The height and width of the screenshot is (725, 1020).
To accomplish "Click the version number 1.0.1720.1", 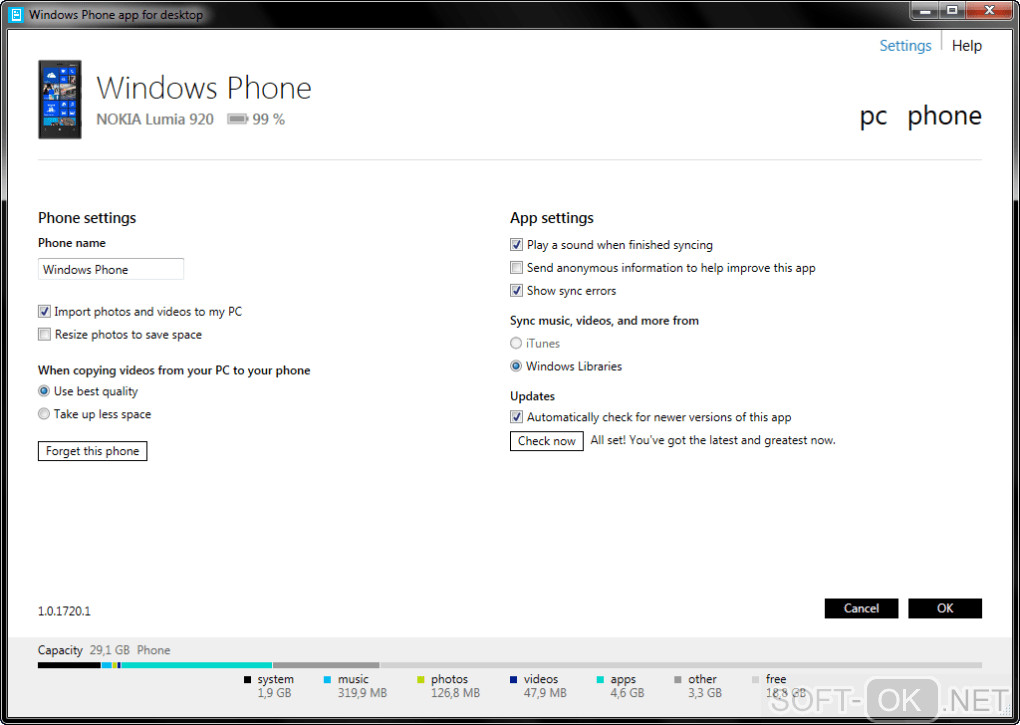I will [64, 611].
